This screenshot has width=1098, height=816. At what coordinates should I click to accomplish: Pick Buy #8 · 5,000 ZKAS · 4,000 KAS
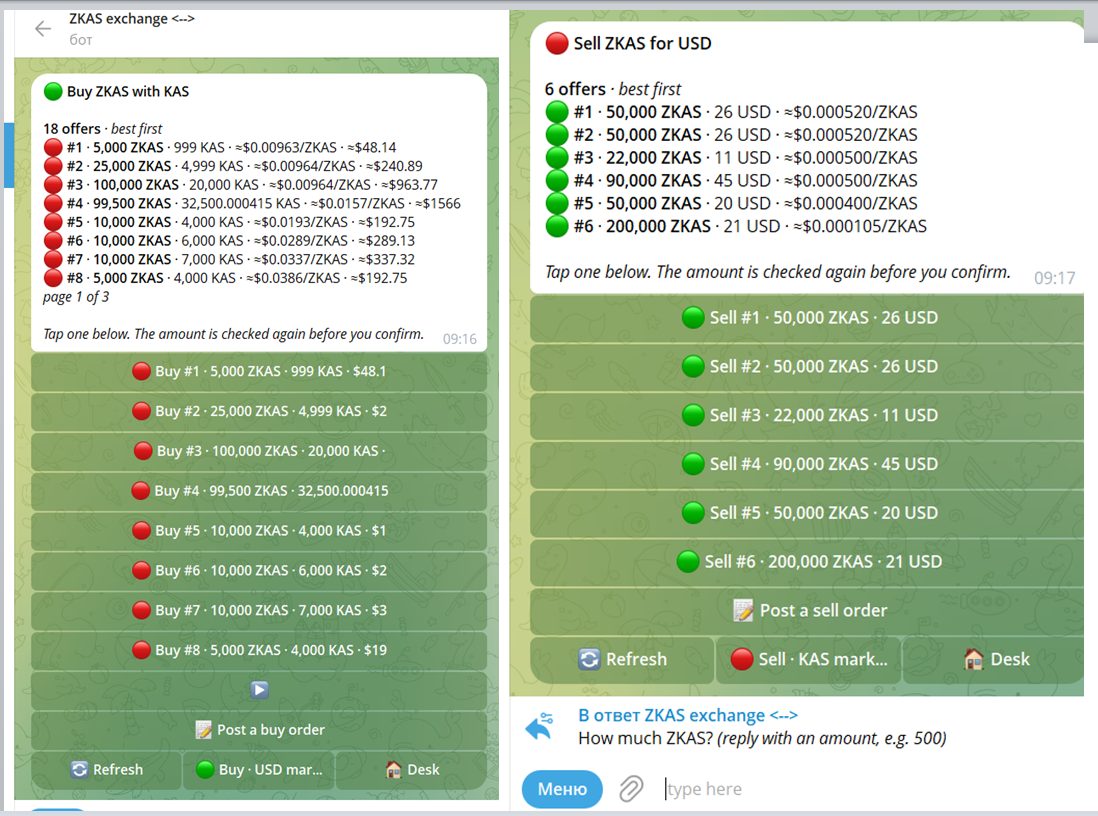tap(259, 650)
